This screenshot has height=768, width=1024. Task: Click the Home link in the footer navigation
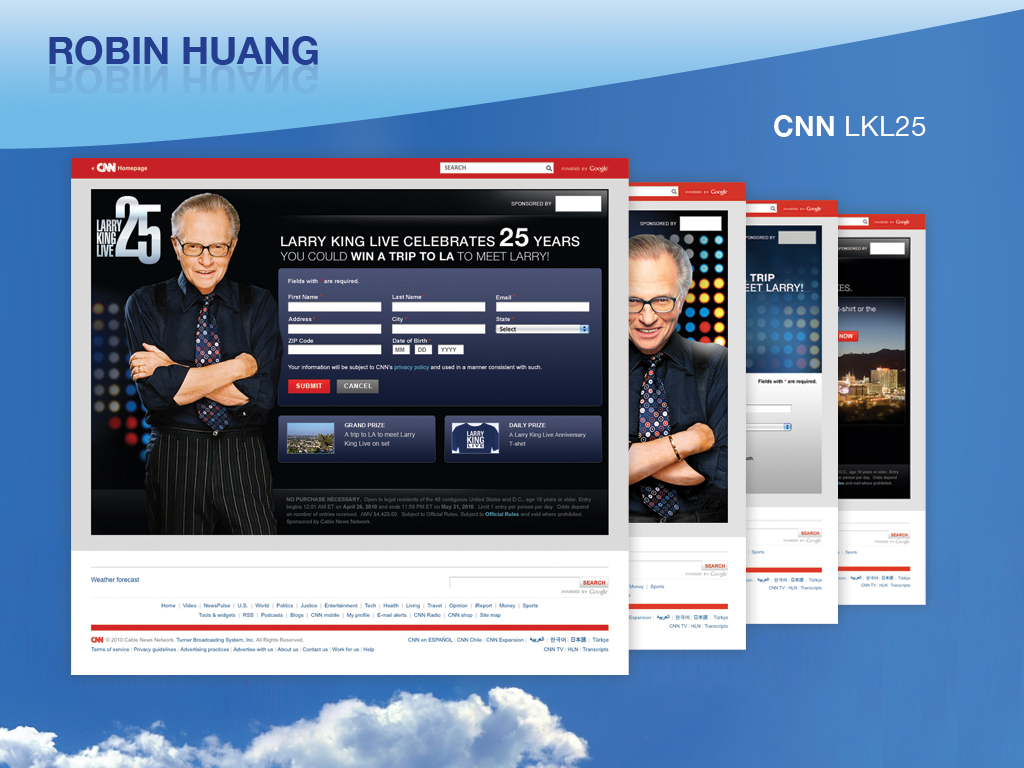pyautogui.click(x=168, y=605)
